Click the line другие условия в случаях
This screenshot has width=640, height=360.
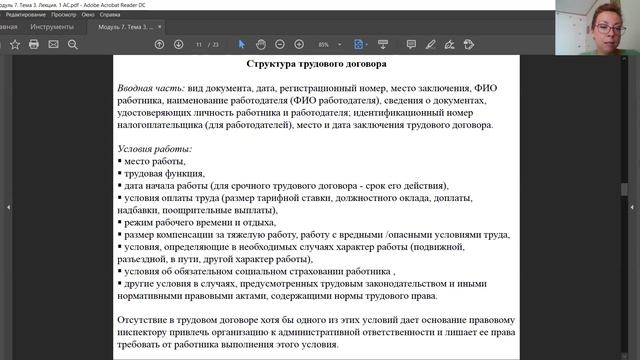click(x=302, y=290)
